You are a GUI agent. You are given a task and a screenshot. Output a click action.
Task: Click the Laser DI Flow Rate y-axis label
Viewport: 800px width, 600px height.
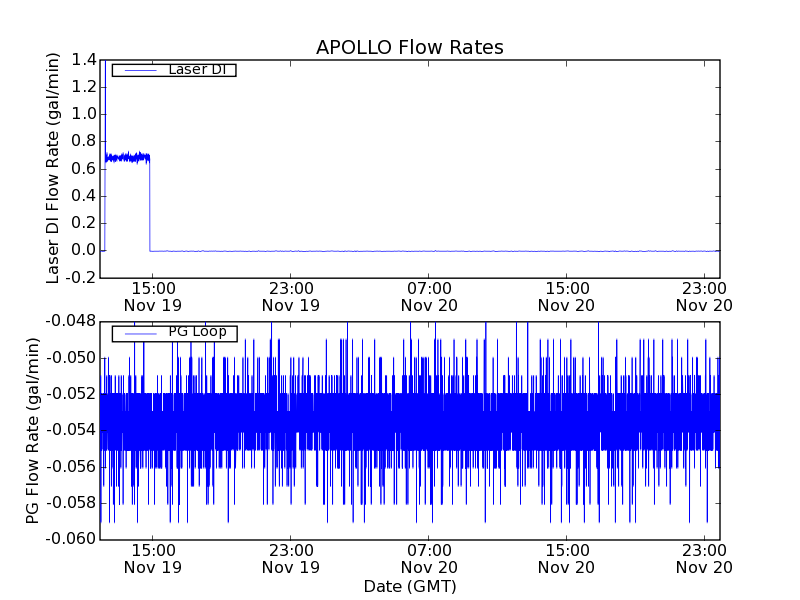[x=54, y=168]
